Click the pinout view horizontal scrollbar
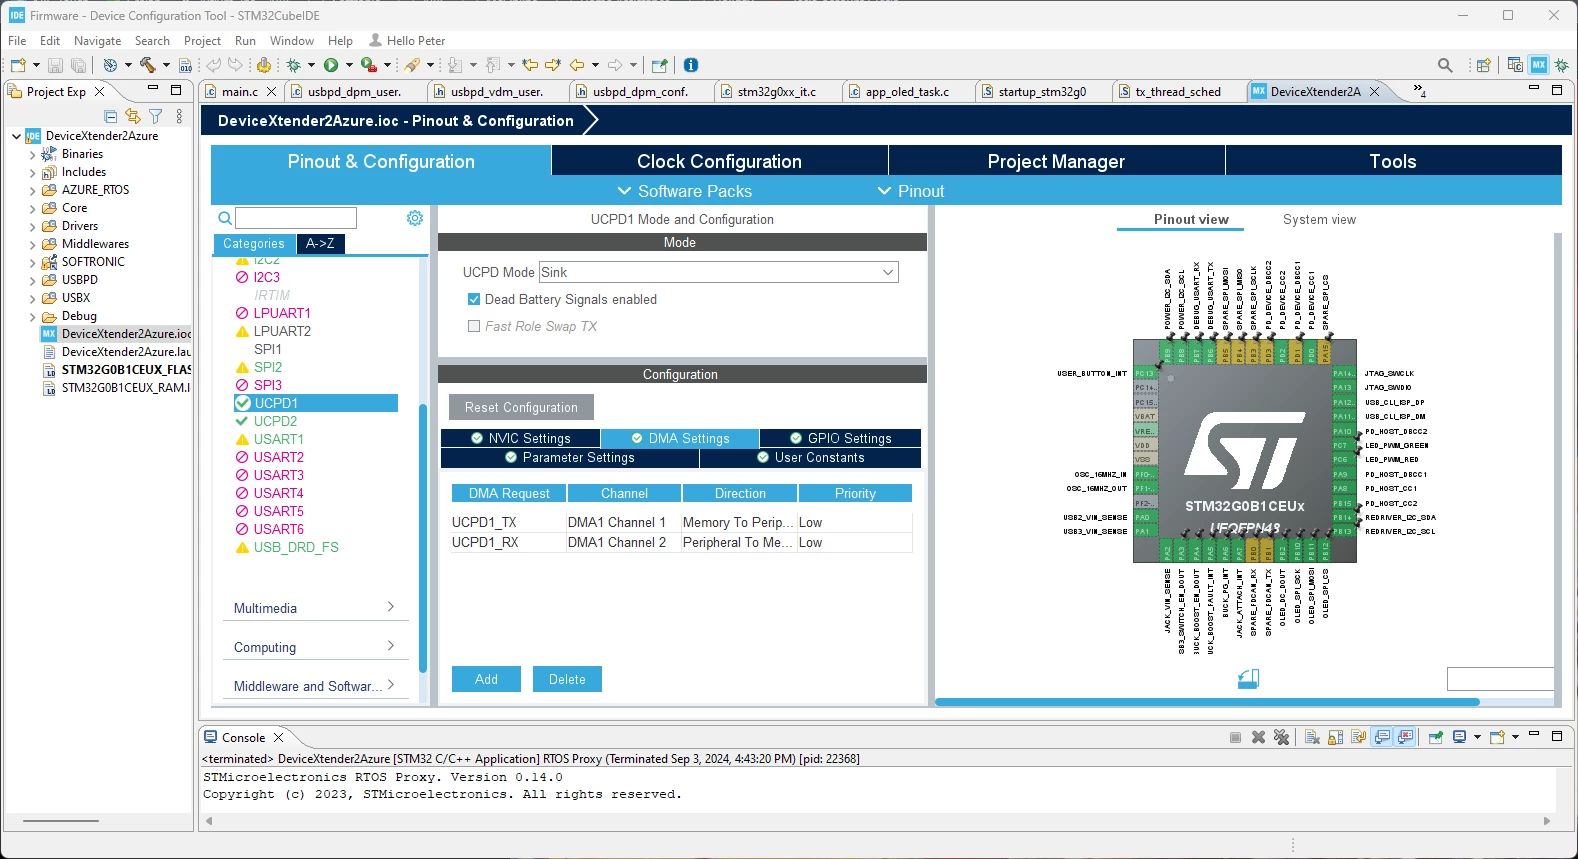The image size is (1578, 859). pyautogui.click(x=1207, y=702)
